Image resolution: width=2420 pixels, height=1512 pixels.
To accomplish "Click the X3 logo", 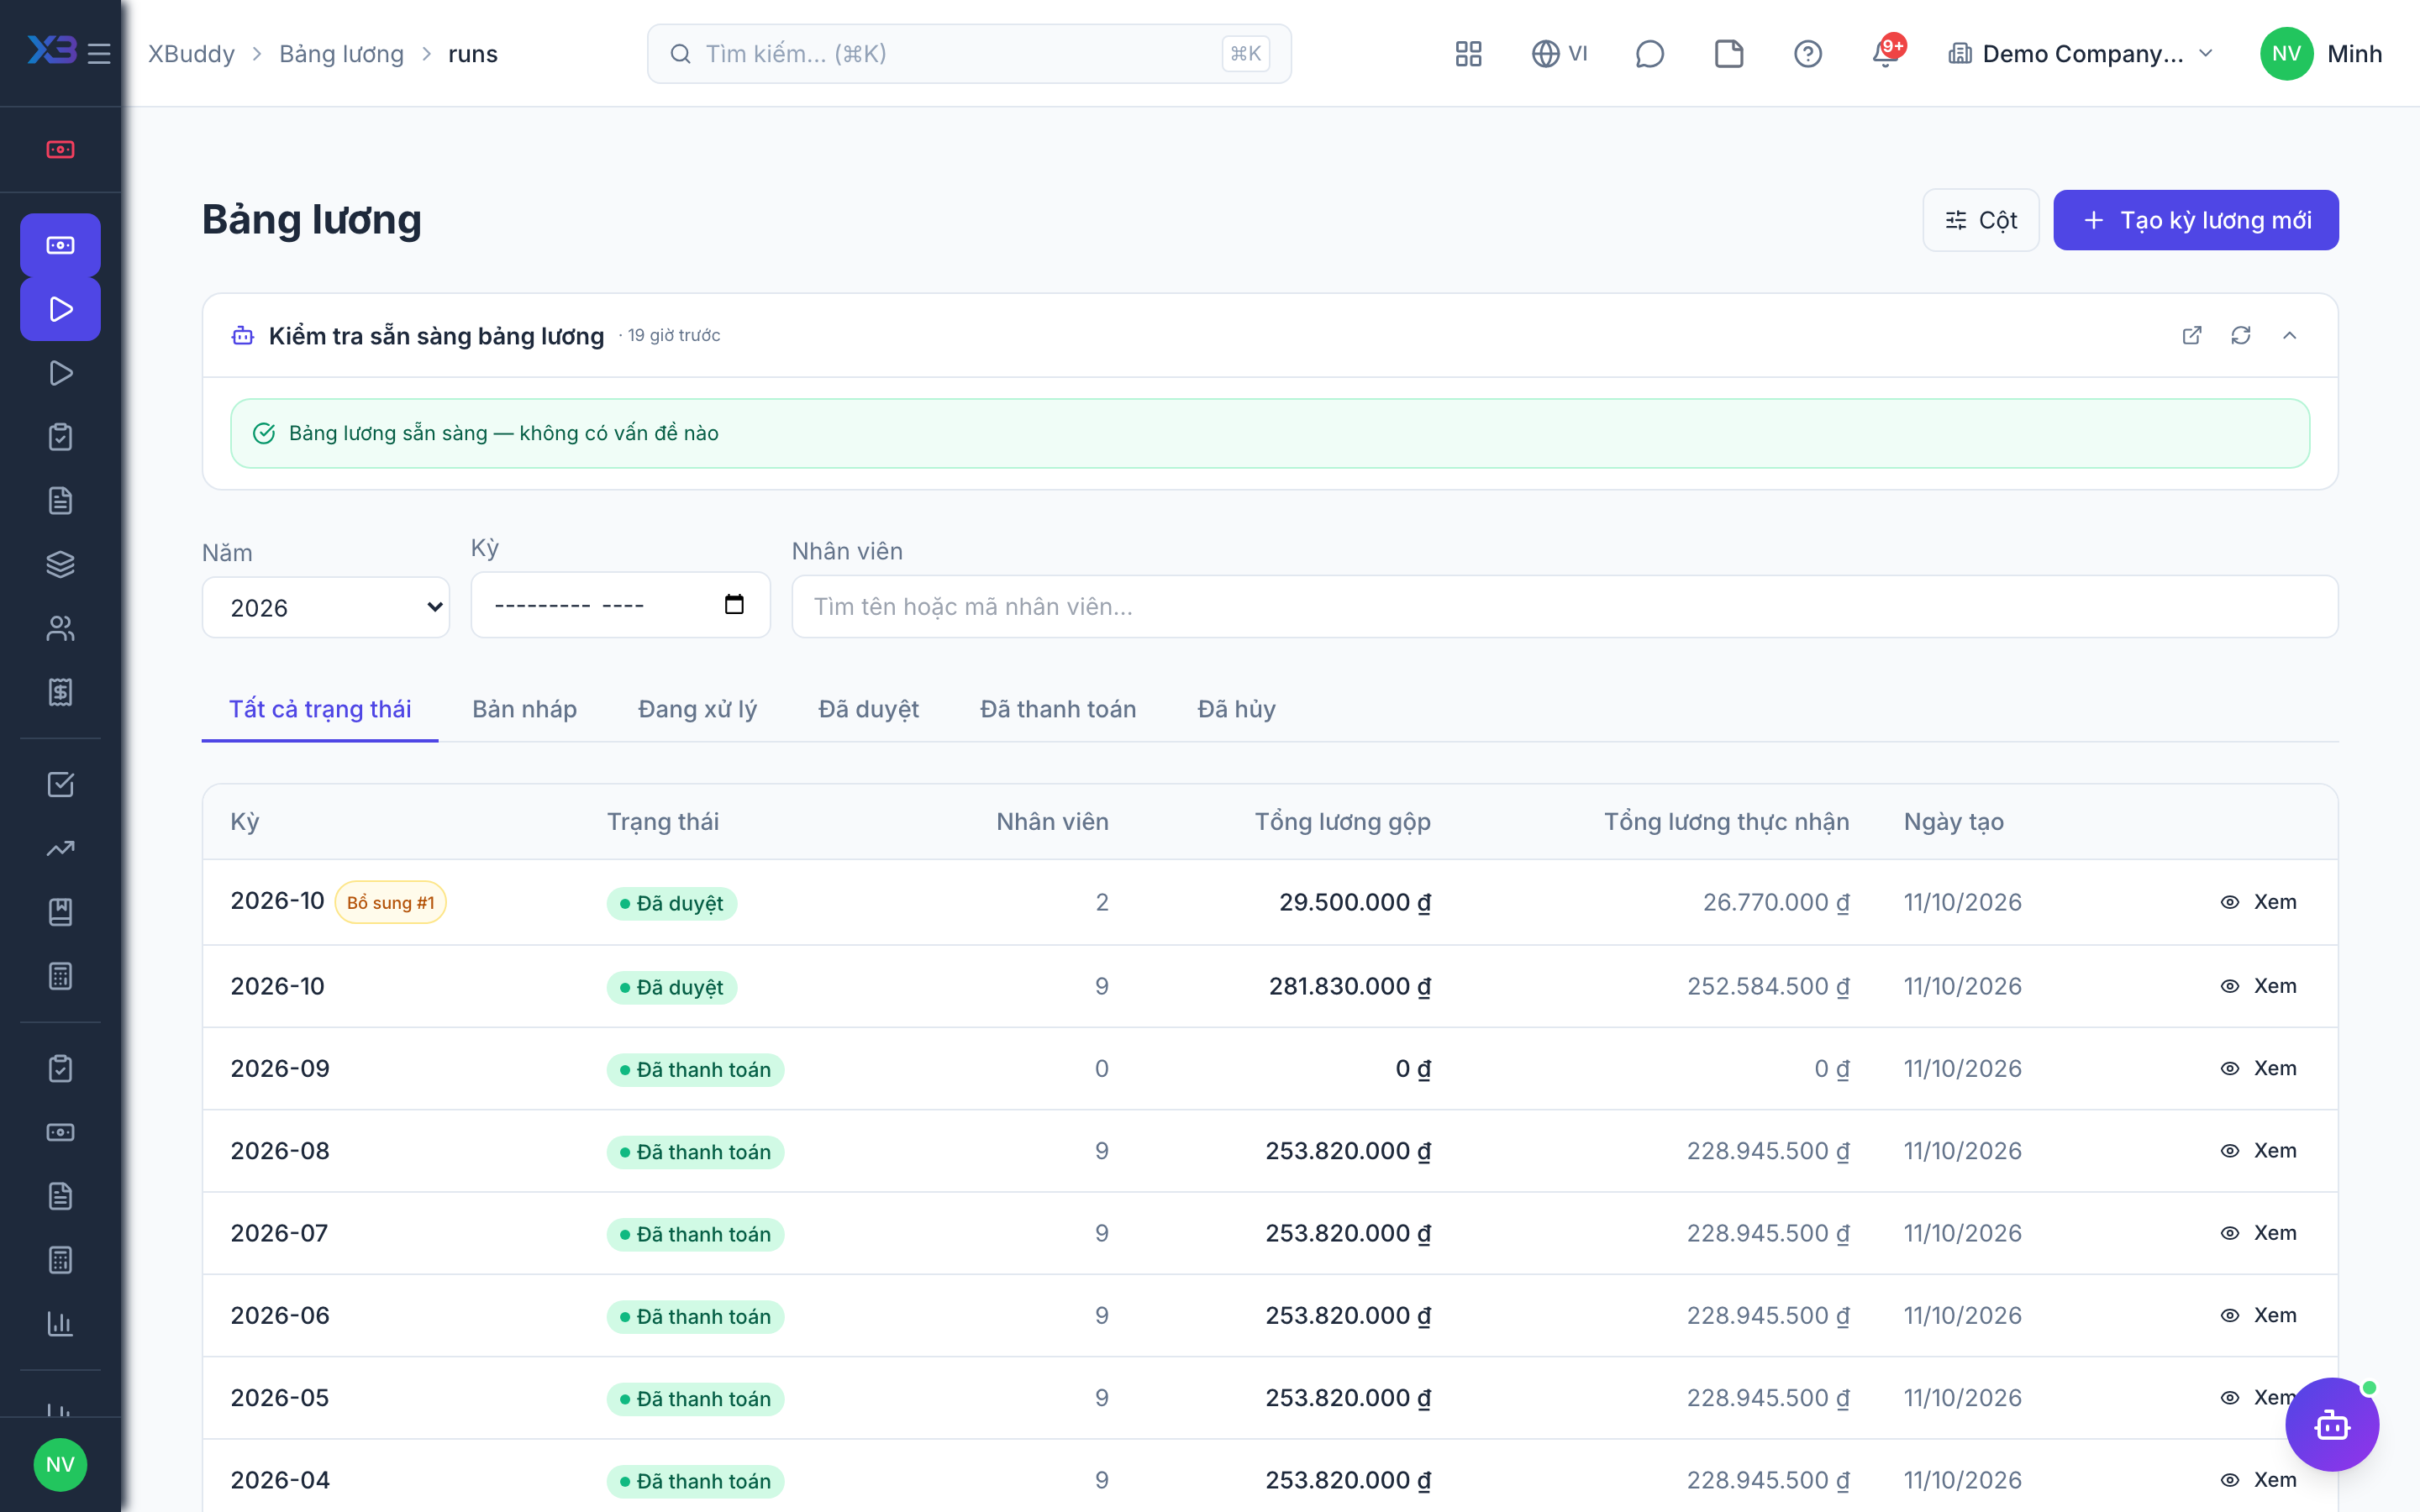I will 51,50.
